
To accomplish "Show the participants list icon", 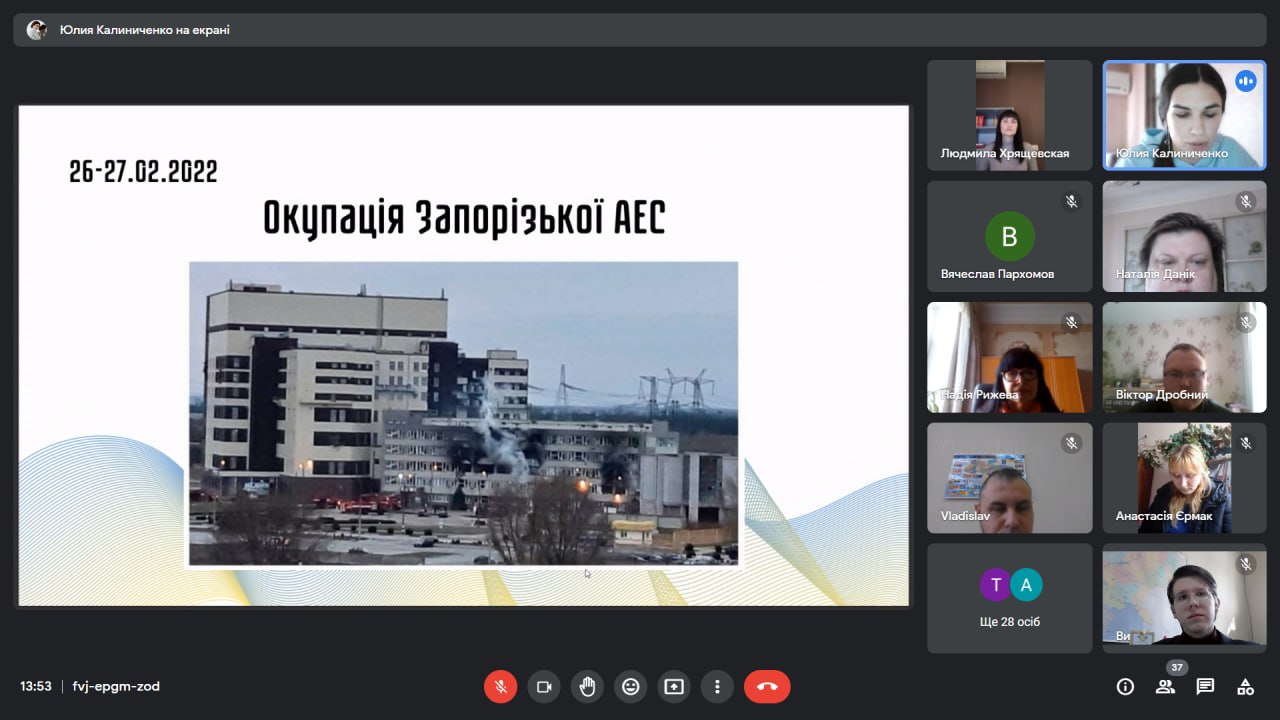I will pyautogui.click(x=1165, y=687).
